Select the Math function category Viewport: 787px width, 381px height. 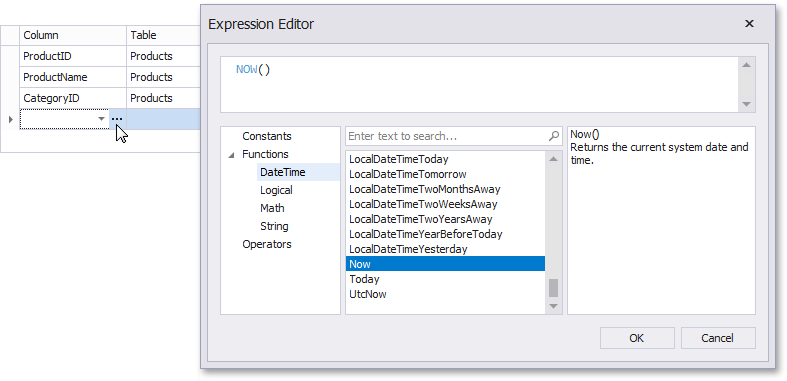tap(272, 208)
